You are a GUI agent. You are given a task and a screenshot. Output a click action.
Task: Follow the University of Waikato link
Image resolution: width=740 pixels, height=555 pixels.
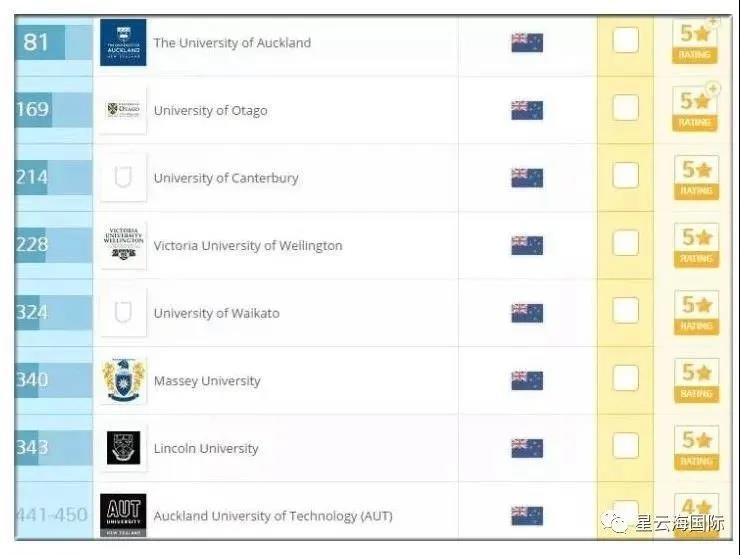coord(216,313)
